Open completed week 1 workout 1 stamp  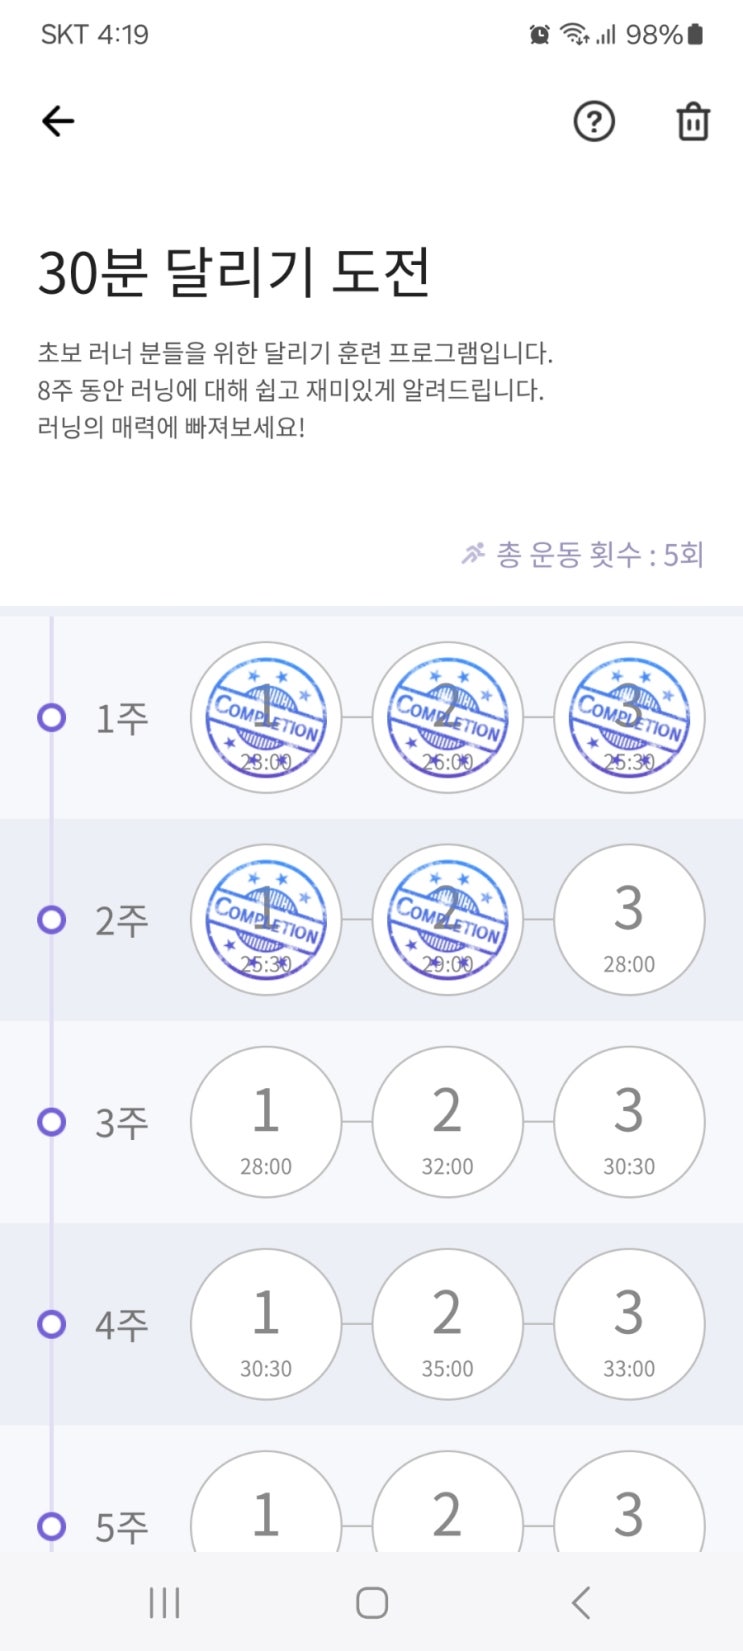(x=266, y=717)
